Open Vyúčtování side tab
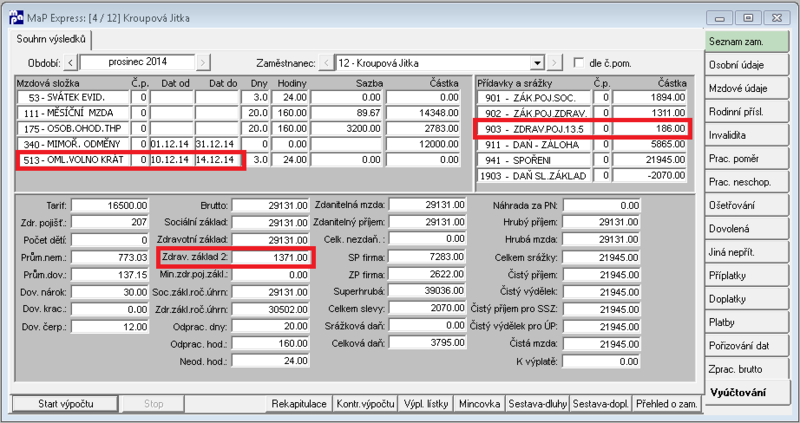800x423 pixels. coord(746,393)
